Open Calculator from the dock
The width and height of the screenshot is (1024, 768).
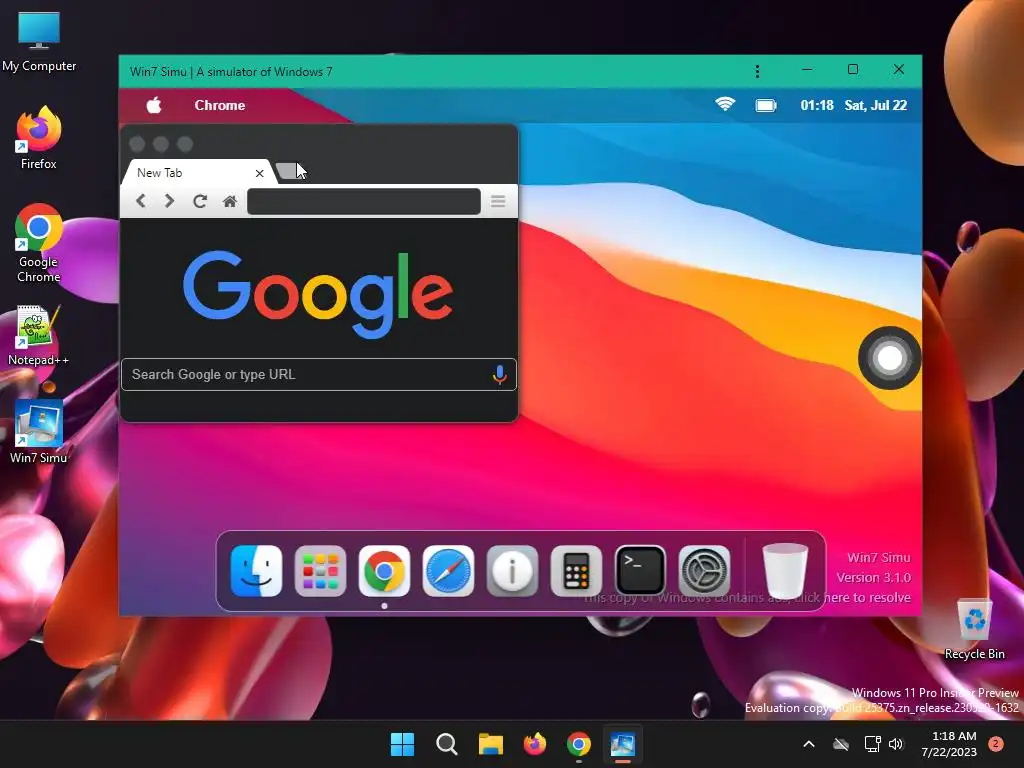[x=576, y=571]
